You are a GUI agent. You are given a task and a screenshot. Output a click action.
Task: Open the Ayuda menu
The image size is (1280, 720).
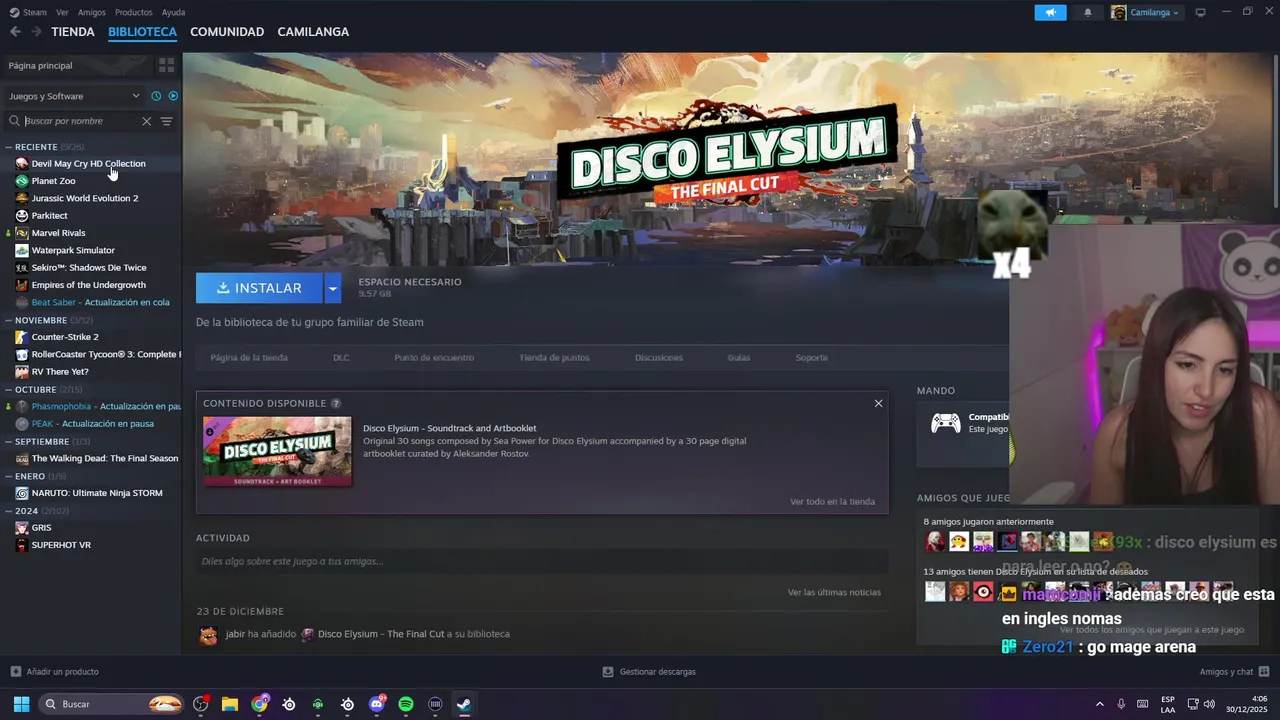[173, 12]
